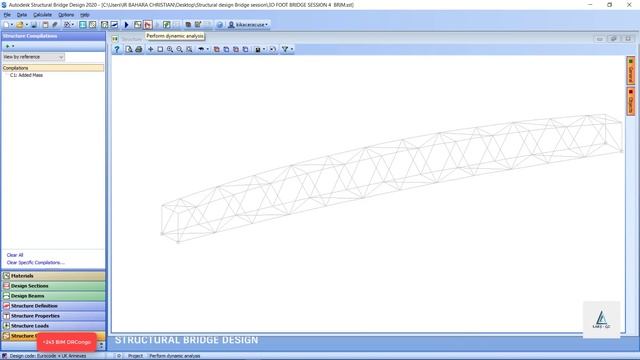Open the Materials navigation pane
This screenshot has height=360, width=640.
pos(53,276)
